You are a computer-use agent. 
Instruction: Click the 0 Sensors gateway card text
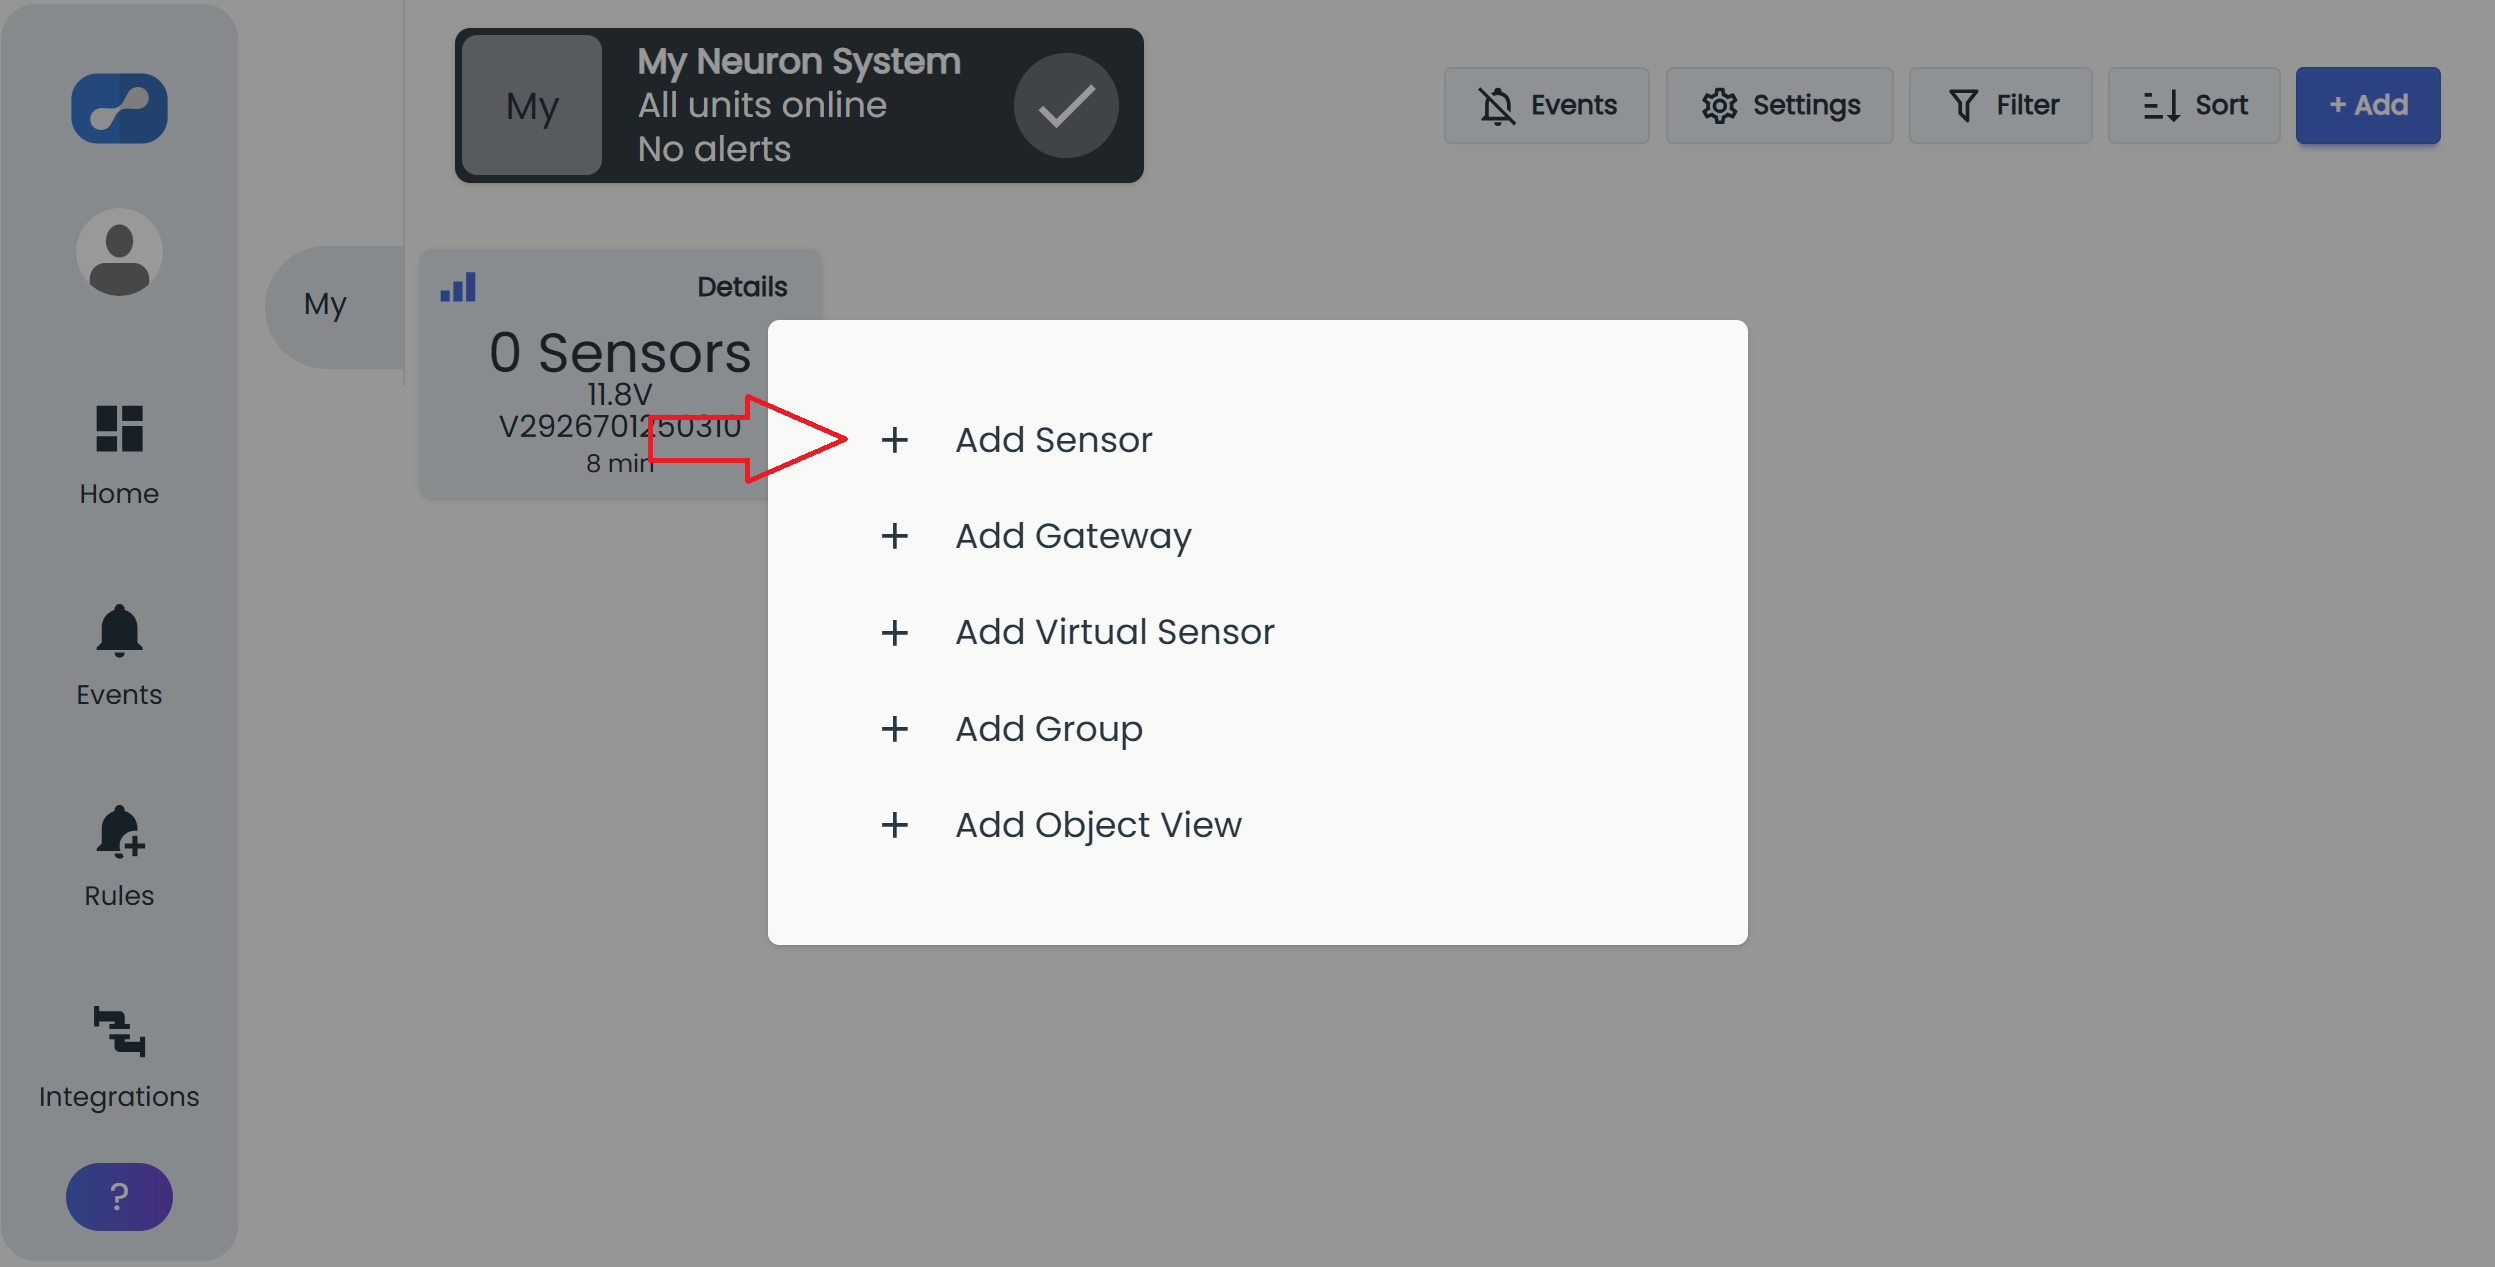tap(620, 352)
